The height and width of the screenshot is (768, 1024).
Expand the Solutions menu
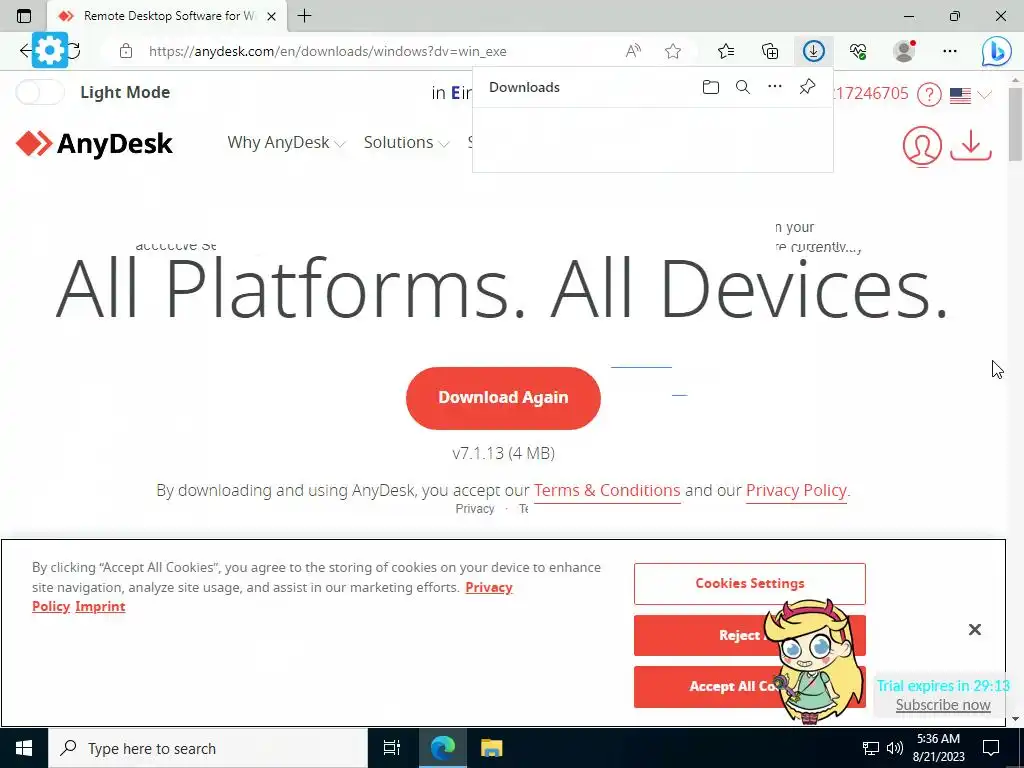[406, 142]
